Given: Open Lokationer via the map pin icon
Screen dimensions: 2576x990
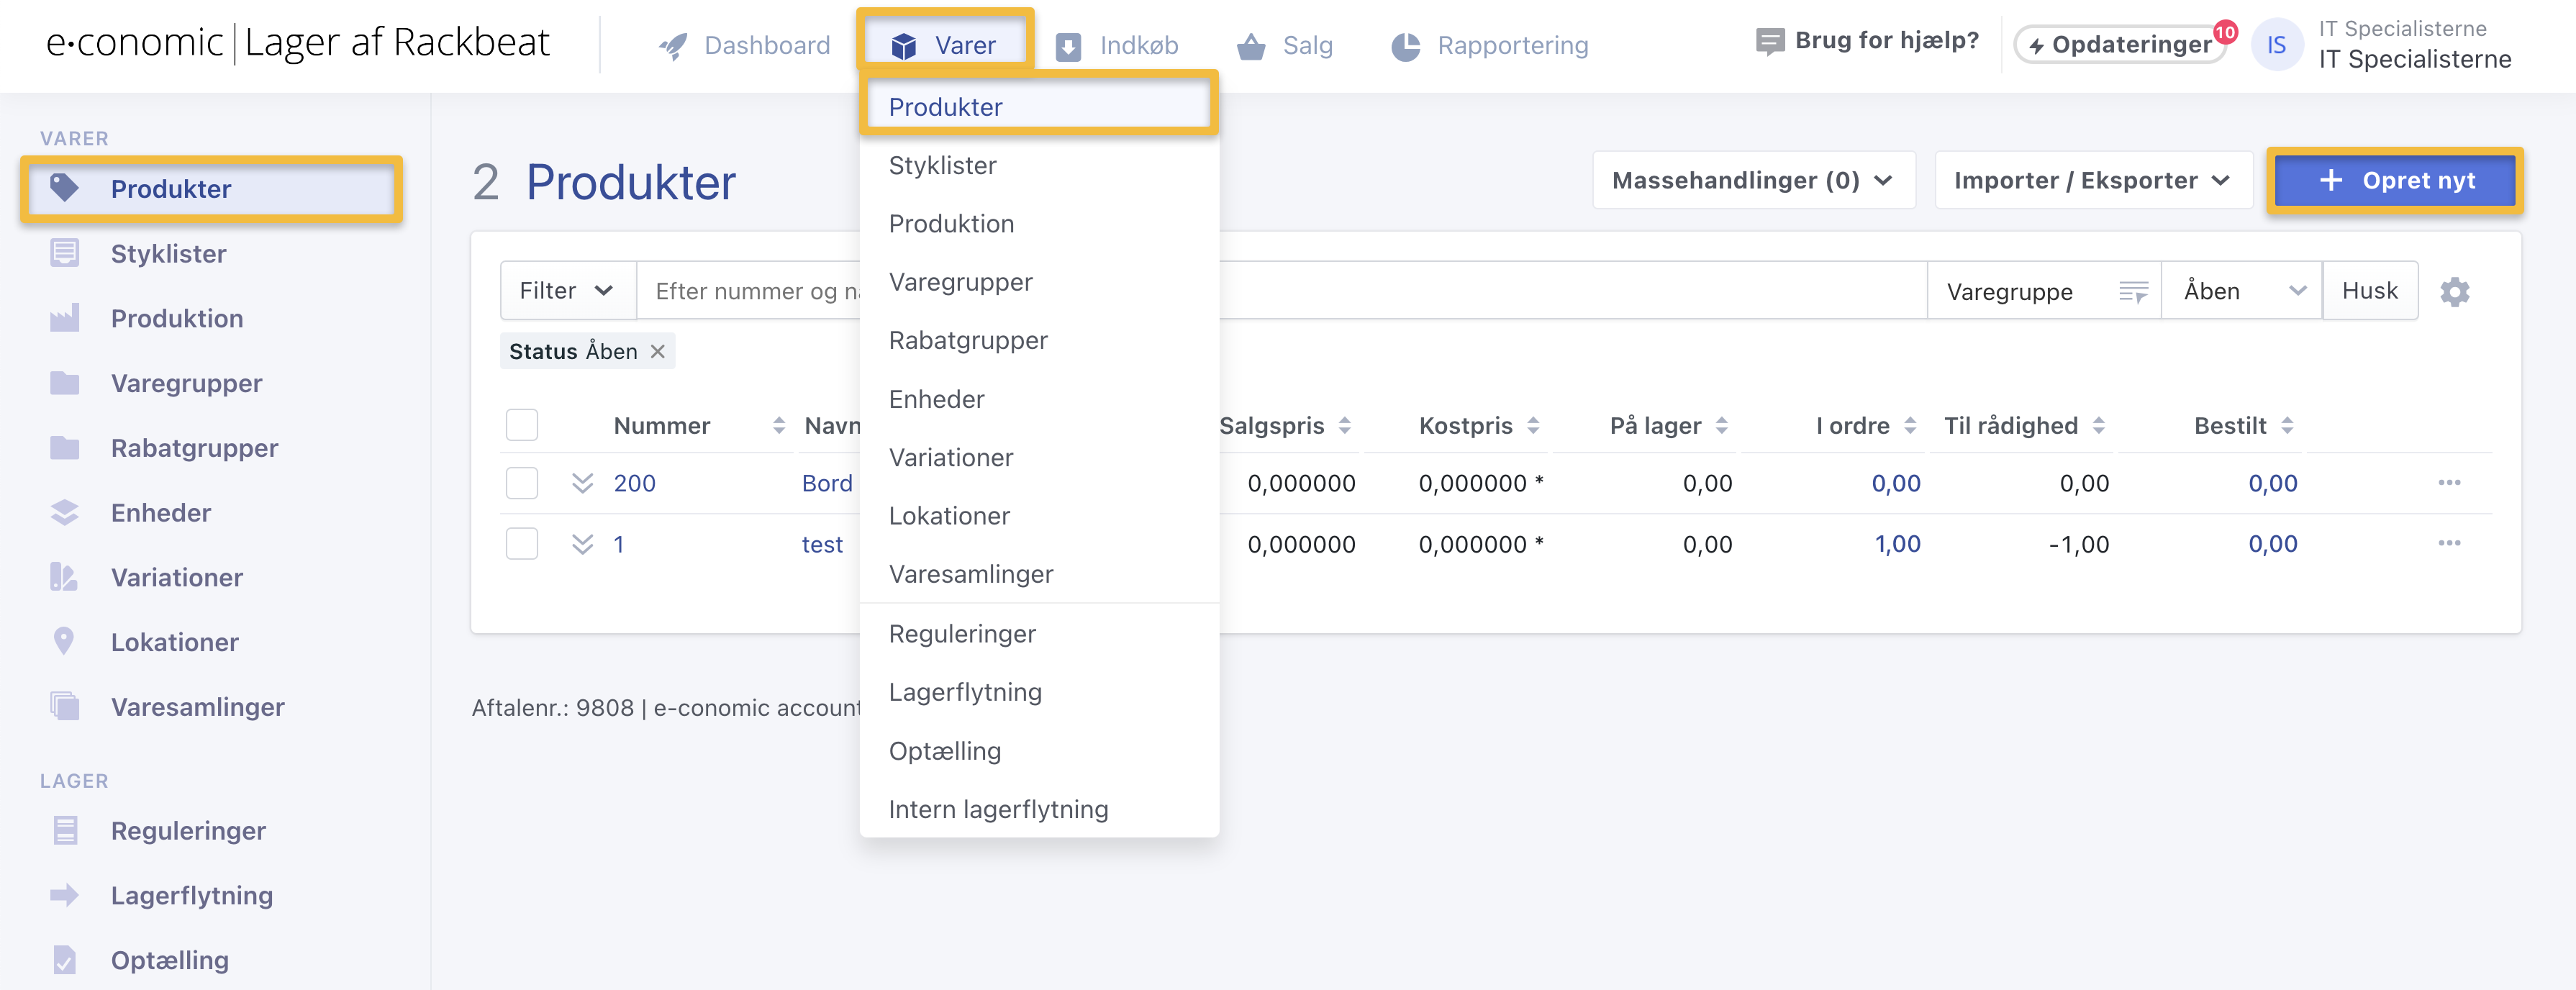Looking at the screenshot, I should click(x=64, y=641).
